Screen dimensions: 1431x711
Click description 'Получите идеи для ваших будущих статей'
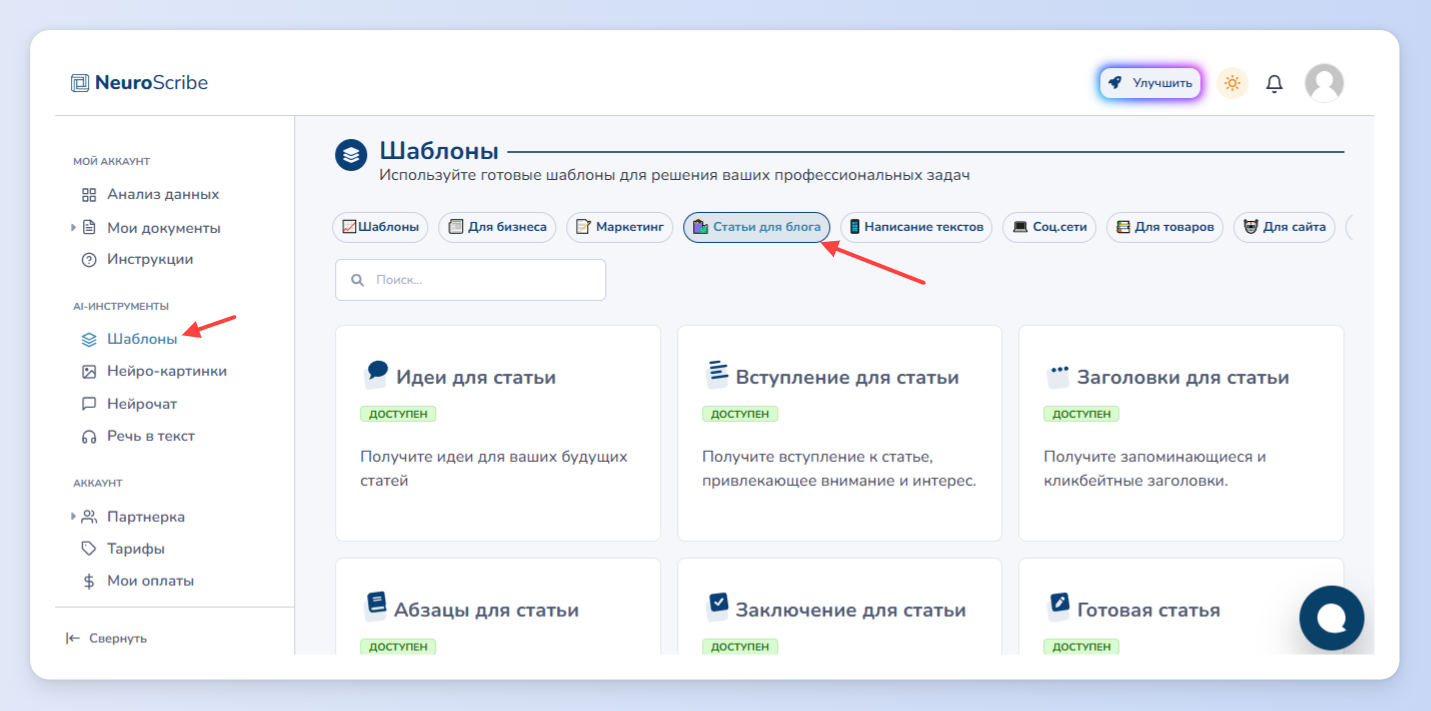[x=494, y=469]
